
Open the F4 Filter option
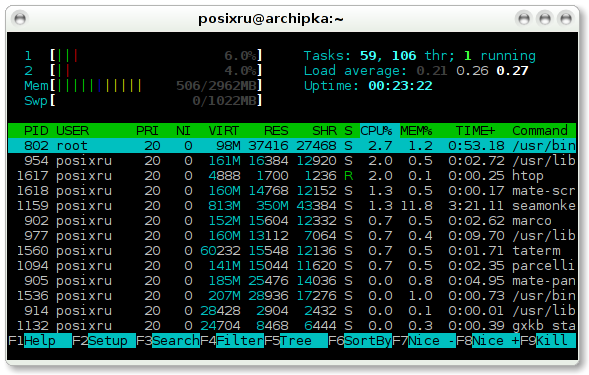pos(232,340)
